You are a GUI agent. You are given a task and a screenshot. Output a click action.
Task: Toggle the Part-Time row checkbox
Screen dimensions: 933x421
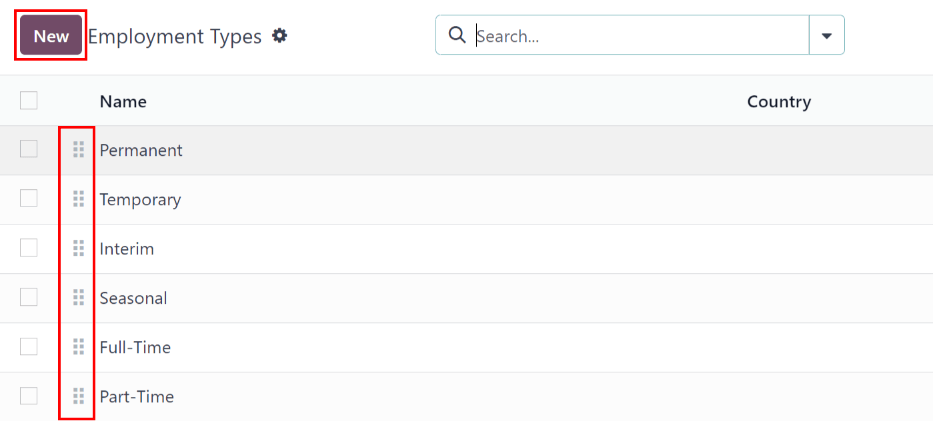click(x=29, y=396)
